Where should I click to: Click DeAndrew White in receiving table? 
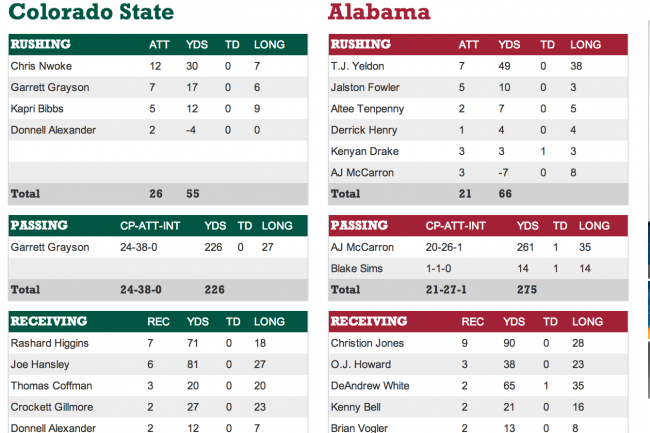tap(370, 386)
